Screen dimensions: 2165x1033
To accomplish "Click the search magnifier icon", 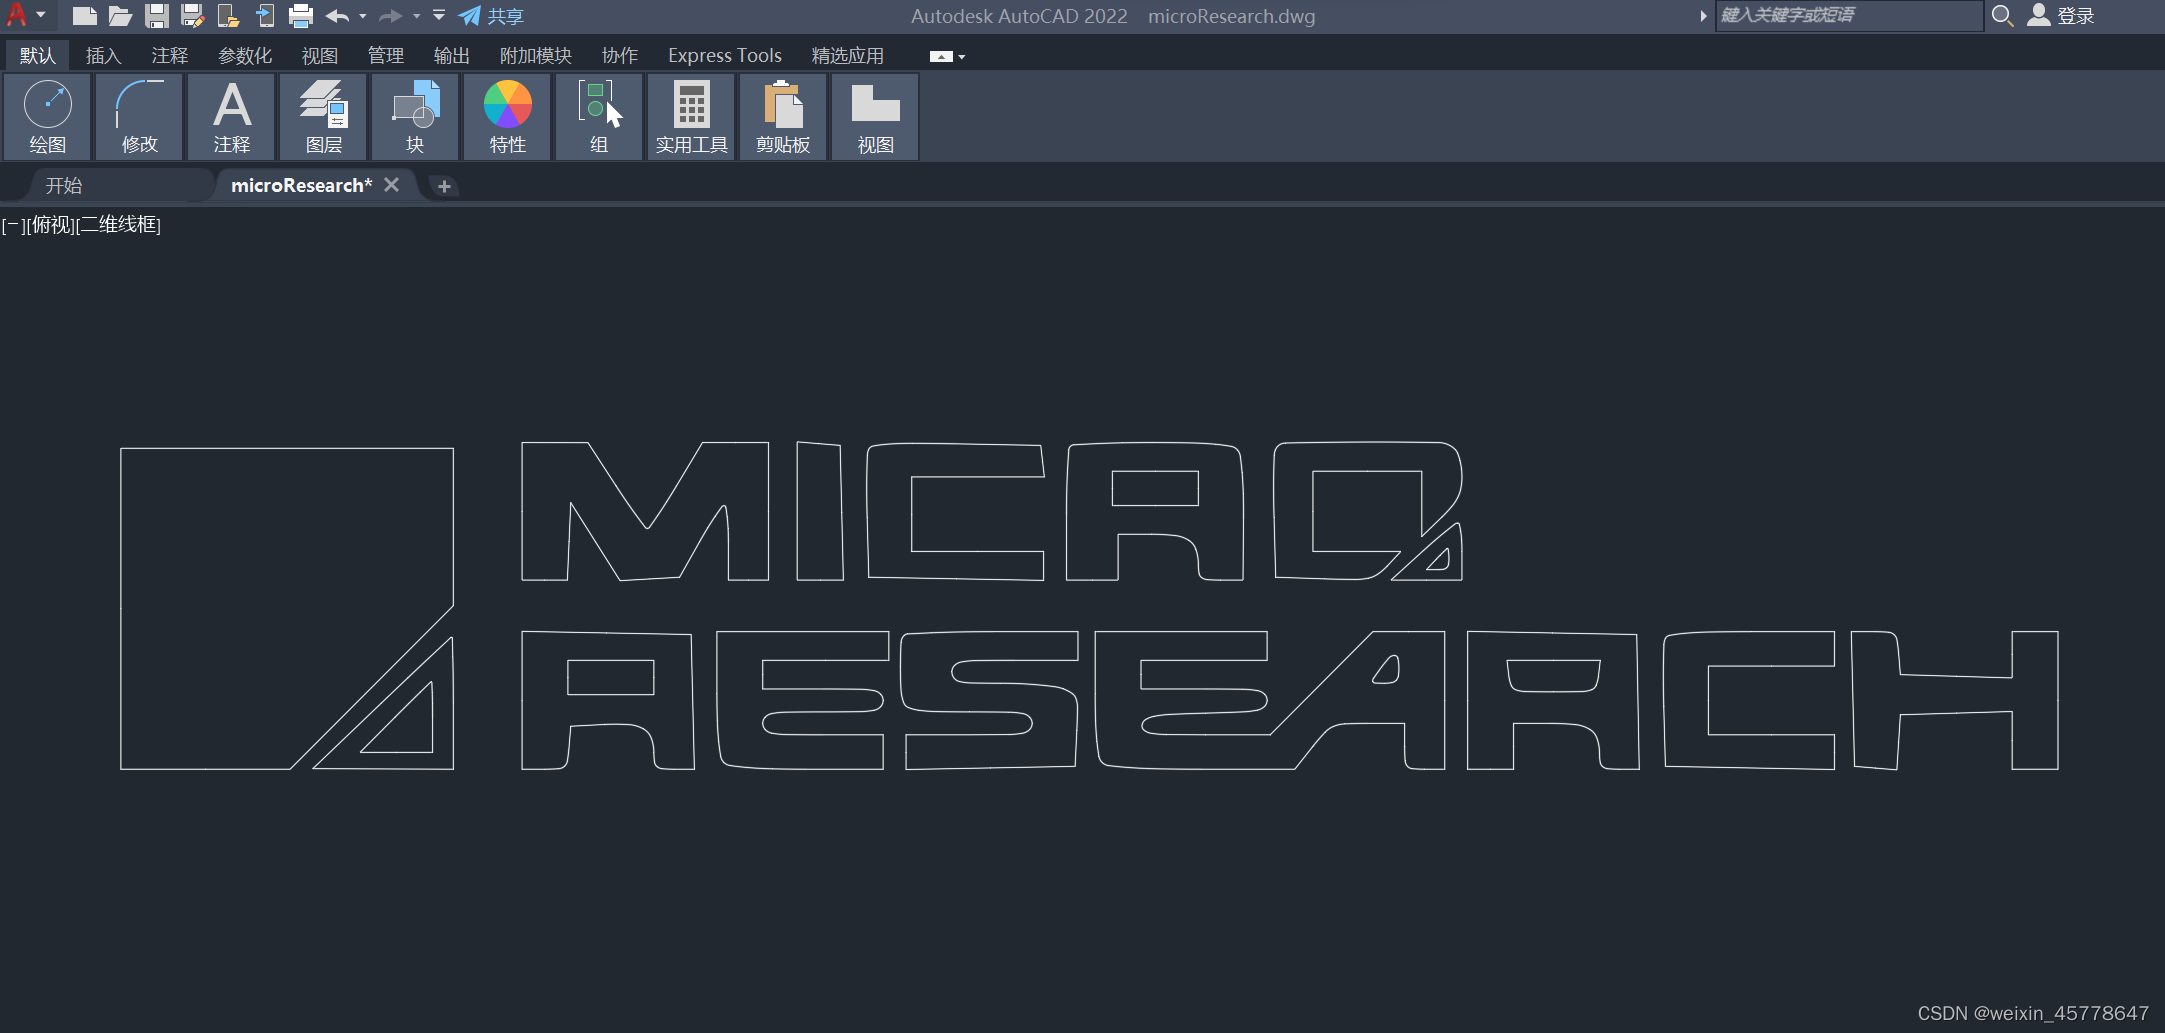I will [2002, 16].
